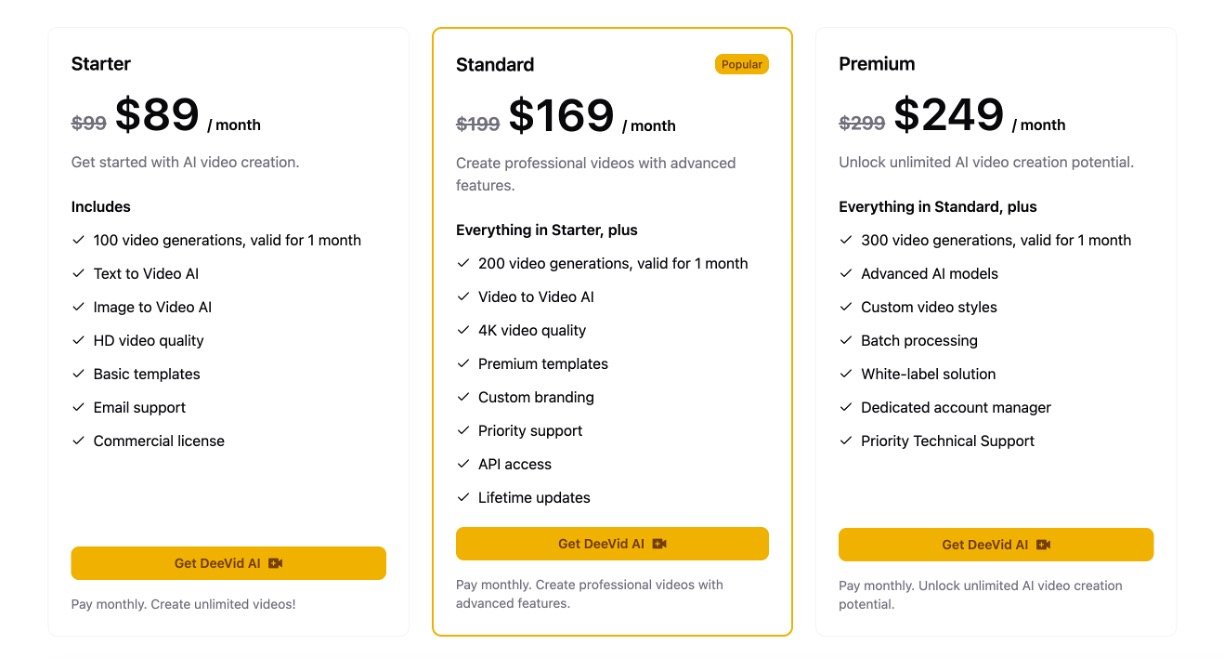Click the yellow Popular badge
Viewport: 1224px width, 658px height.
[x=741, y=65]
